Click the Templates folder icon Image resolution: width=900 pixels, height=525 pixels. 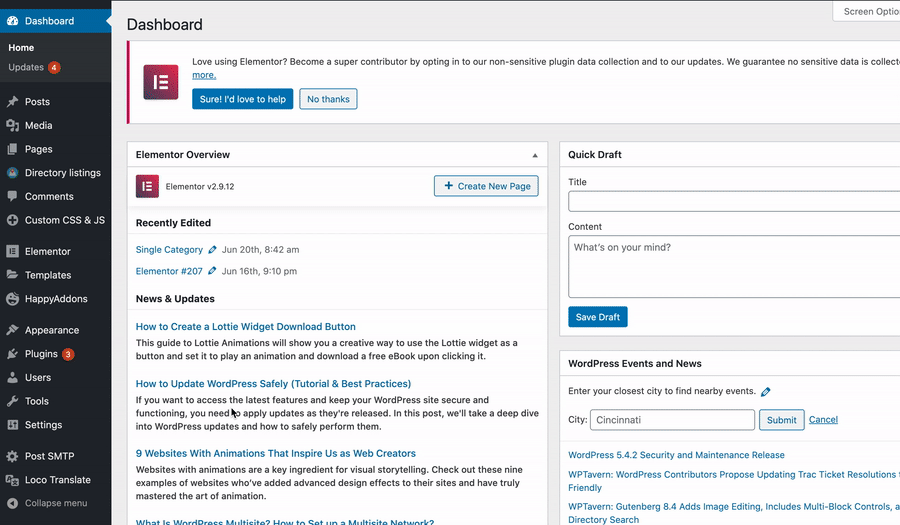[13, 275]
